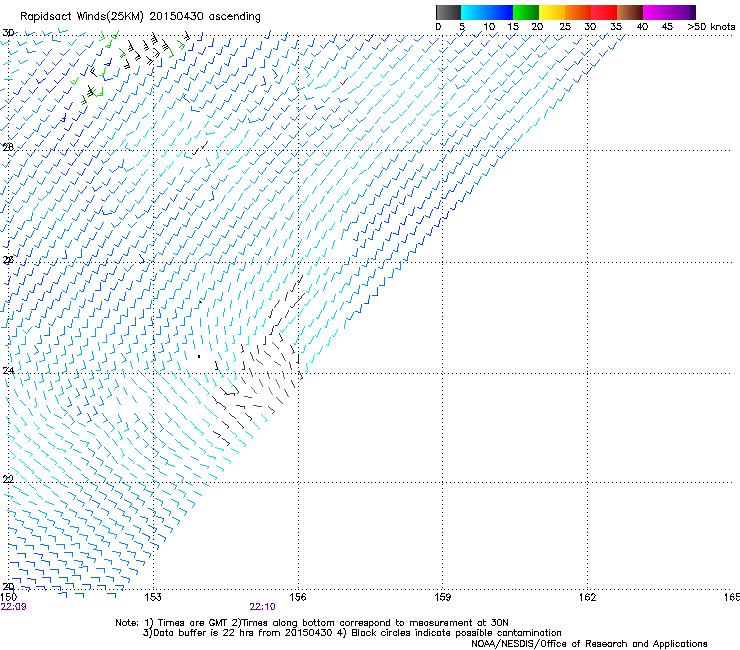Click the '35' legend scale label

click(x=616, y=27)
